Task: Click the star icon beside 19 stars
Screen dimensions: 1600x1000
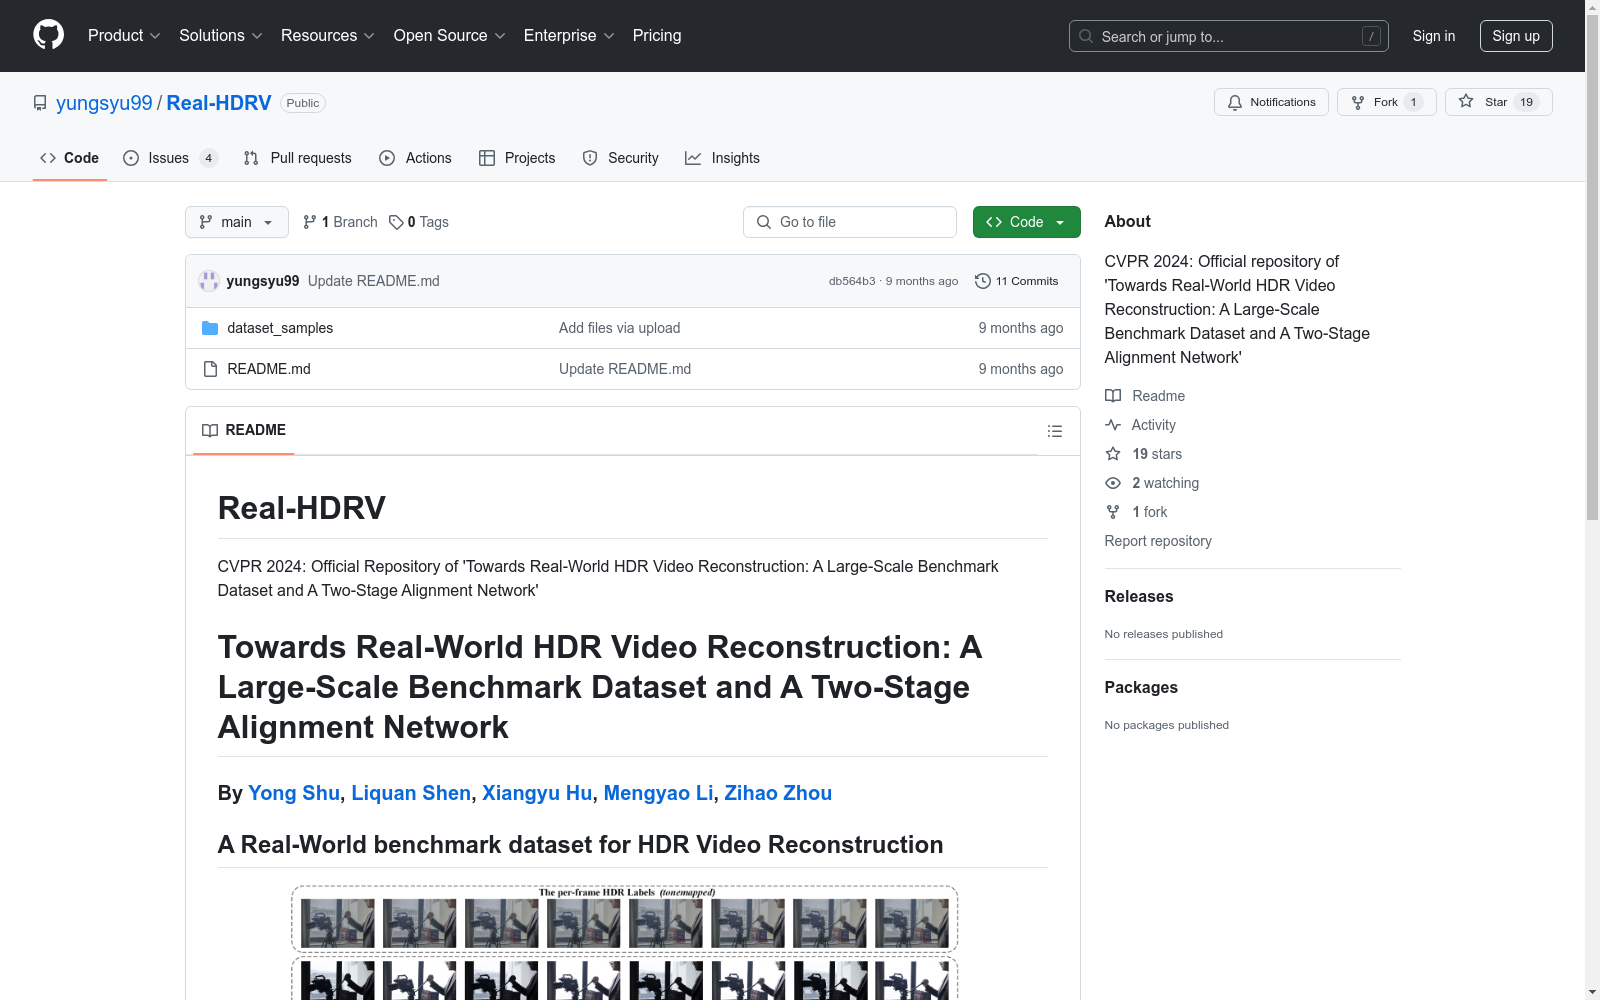Action: (1113, 454)
